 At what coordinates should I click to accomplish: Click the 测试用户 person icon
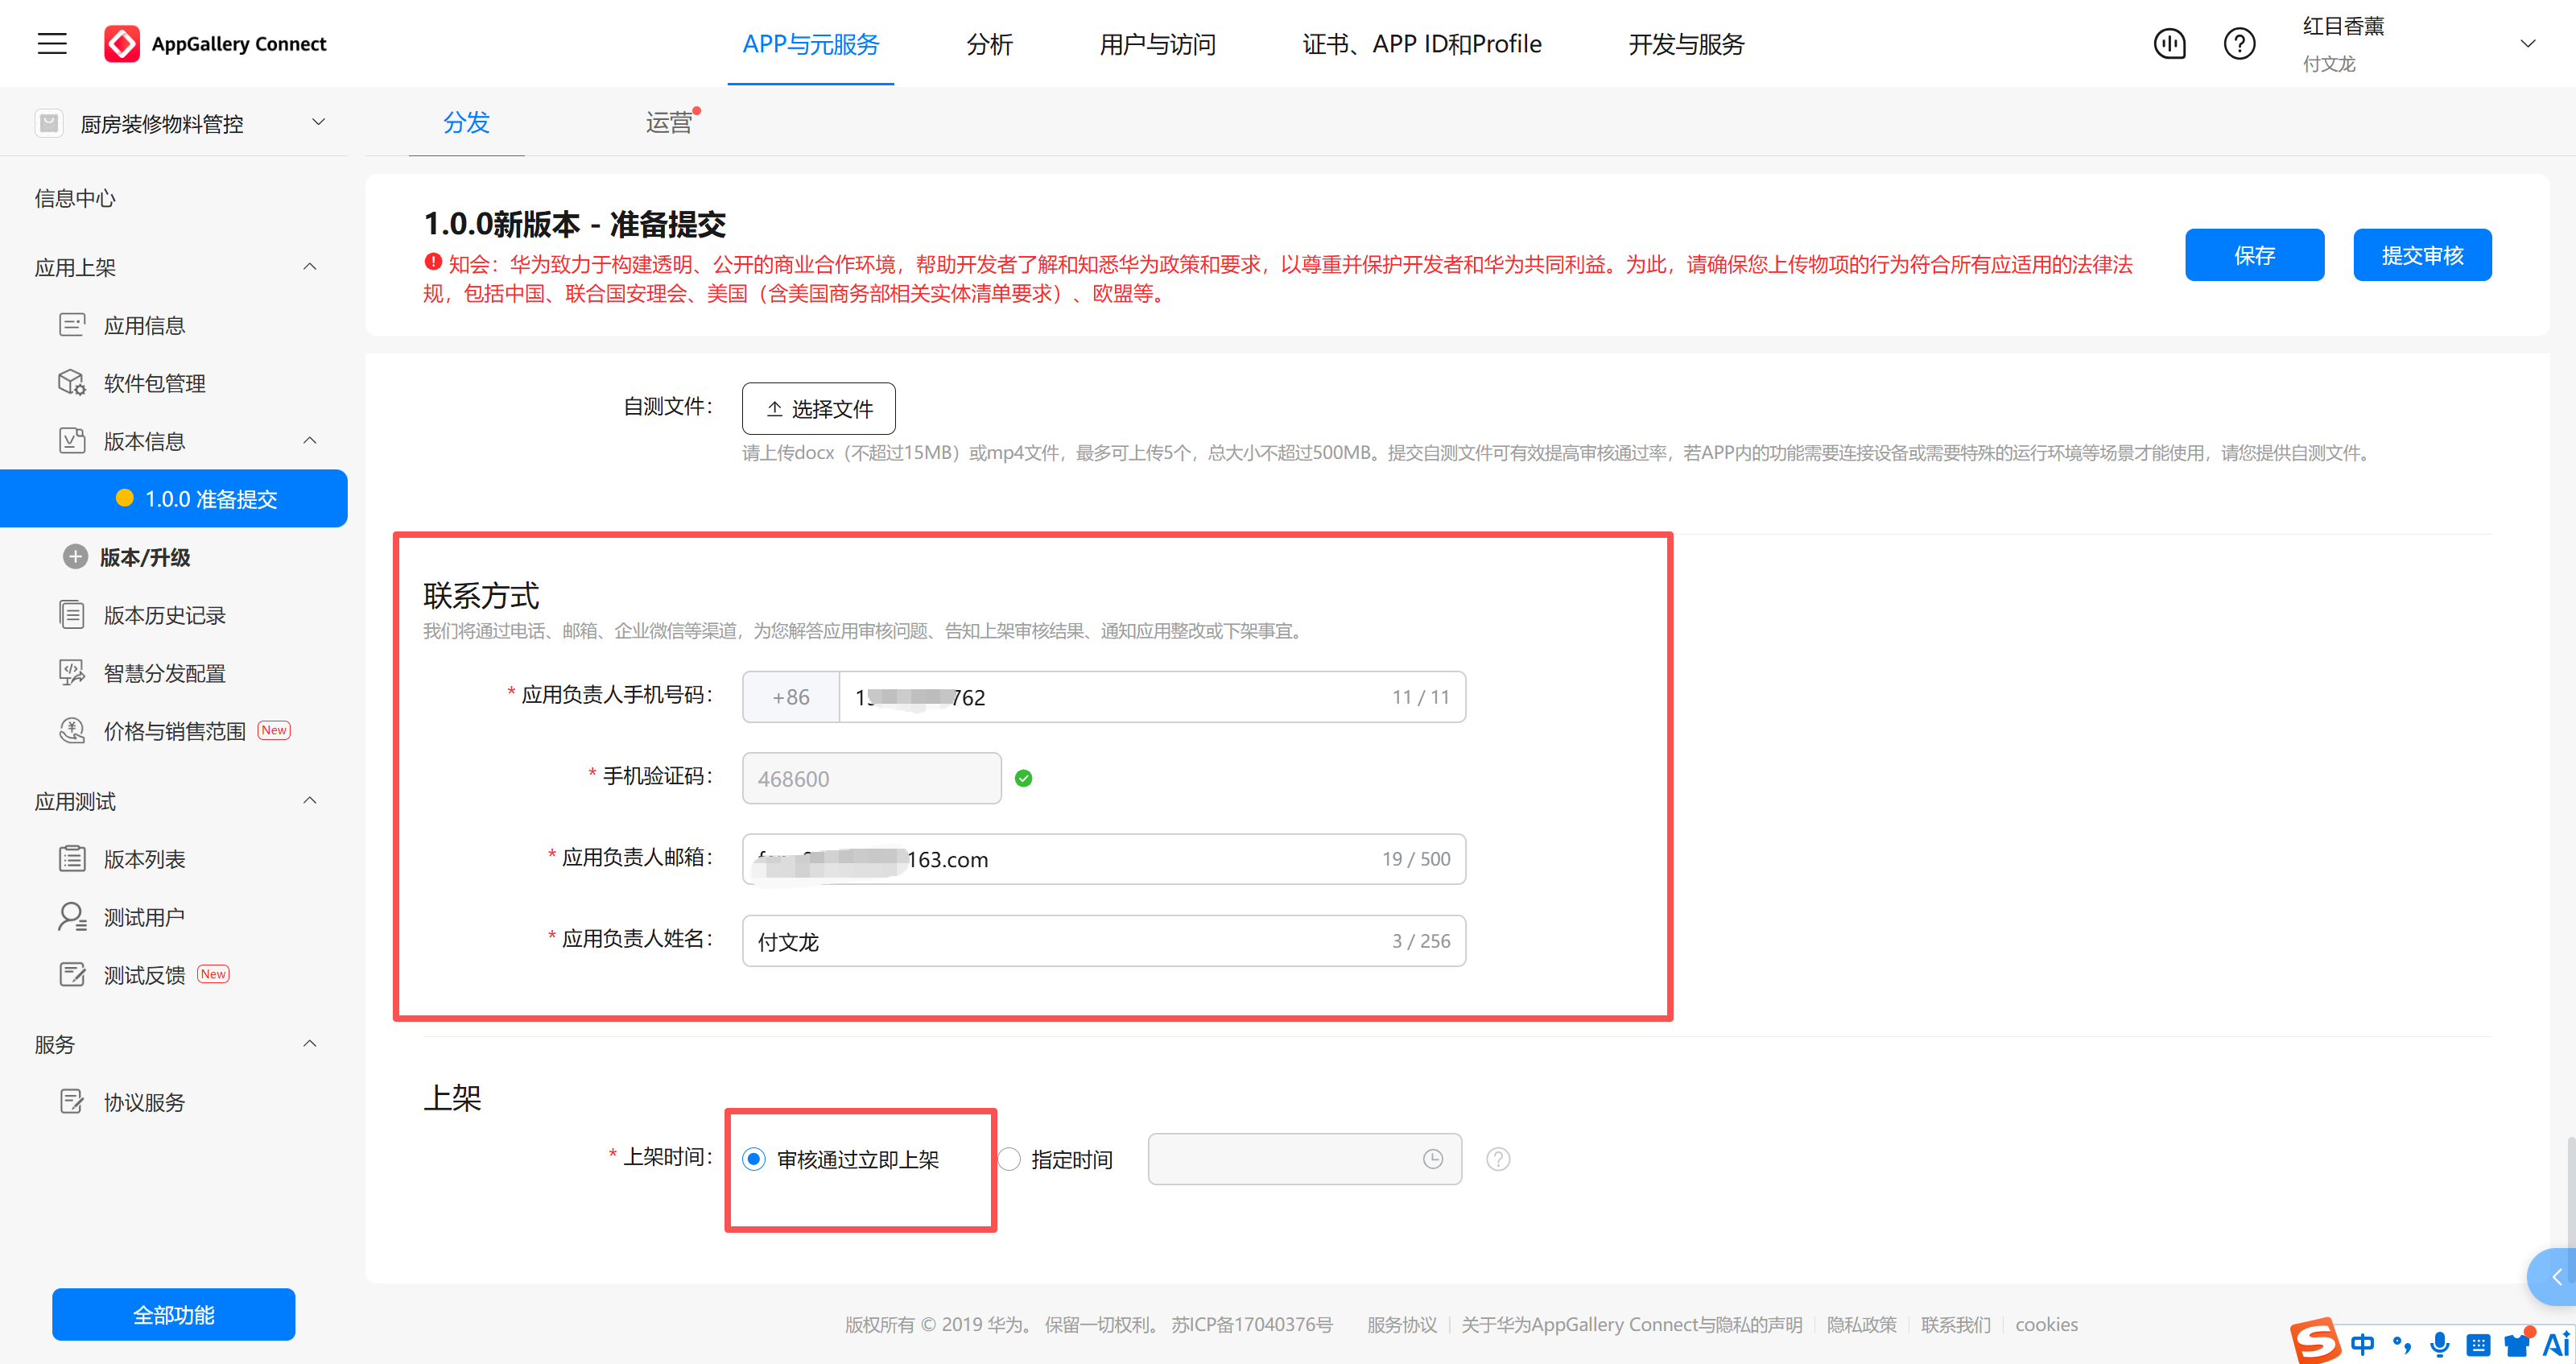click(x=72, y=917)
